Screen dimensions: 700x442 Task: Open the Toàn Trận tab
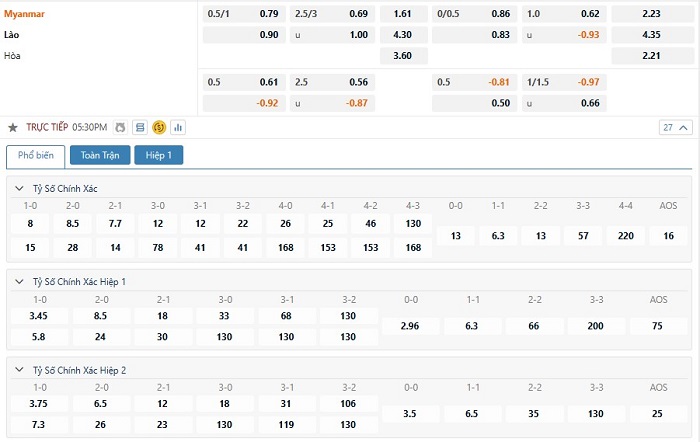(x=100, y=155)
